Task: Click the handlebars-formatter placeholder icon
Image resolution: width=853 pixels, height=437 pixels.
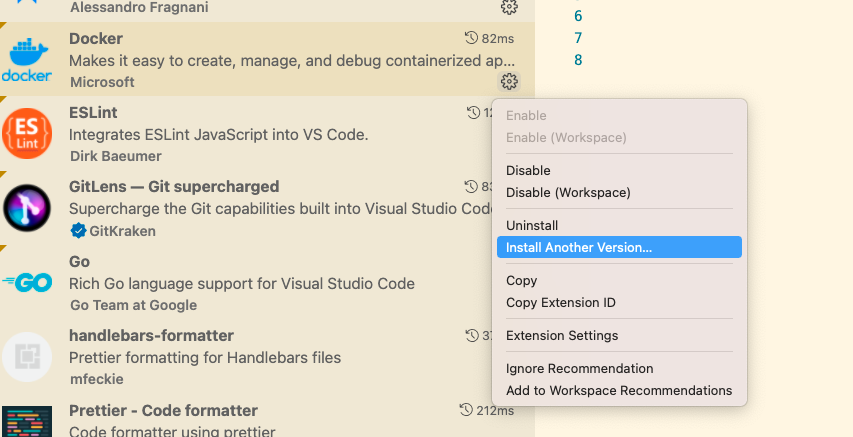Action: coord(27,357)
